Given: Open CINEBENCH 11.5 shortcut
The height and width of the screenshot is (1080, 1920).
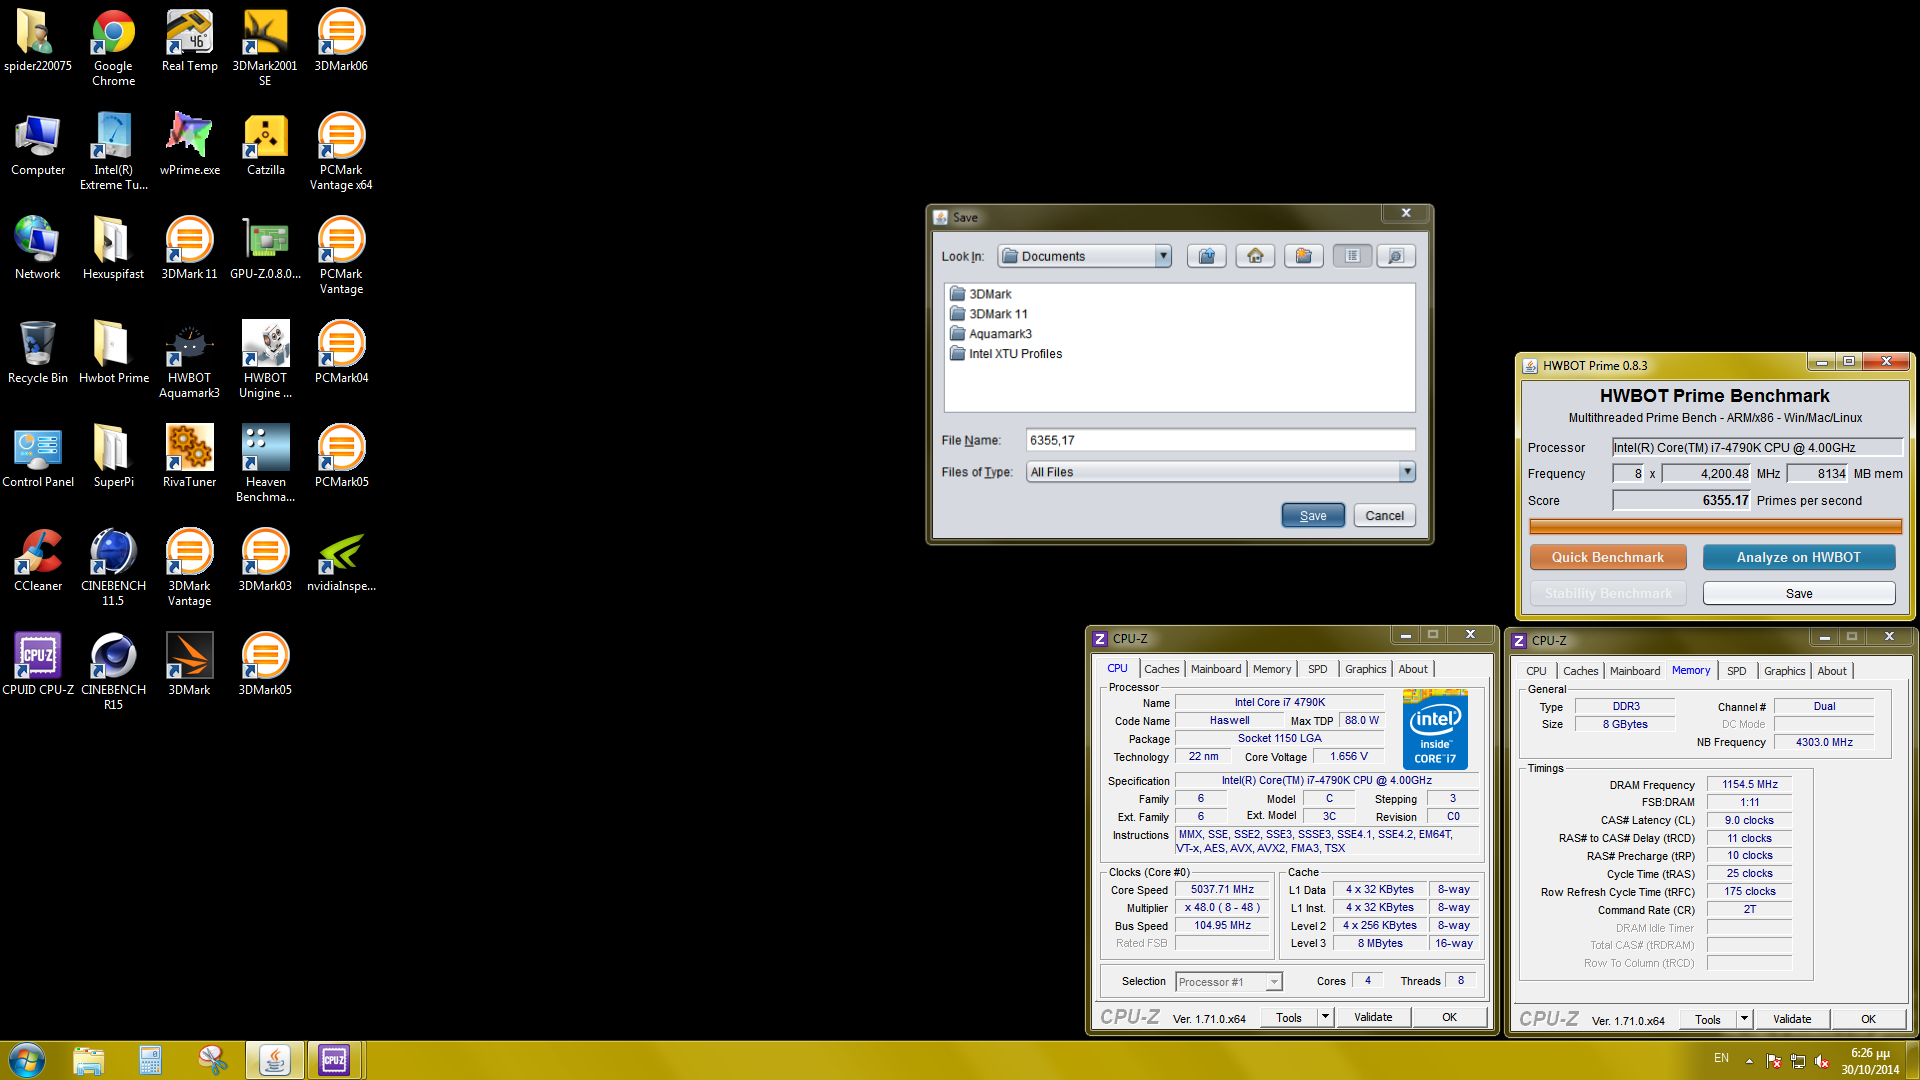Looking at the screenshot, I should [x=113, y=567].
